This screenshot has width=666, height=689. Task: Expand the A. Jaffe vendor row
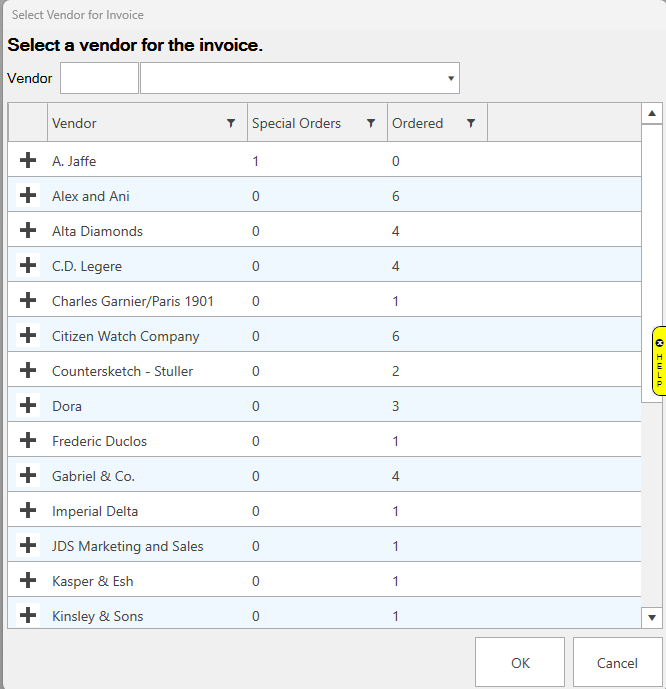[28, 160]
